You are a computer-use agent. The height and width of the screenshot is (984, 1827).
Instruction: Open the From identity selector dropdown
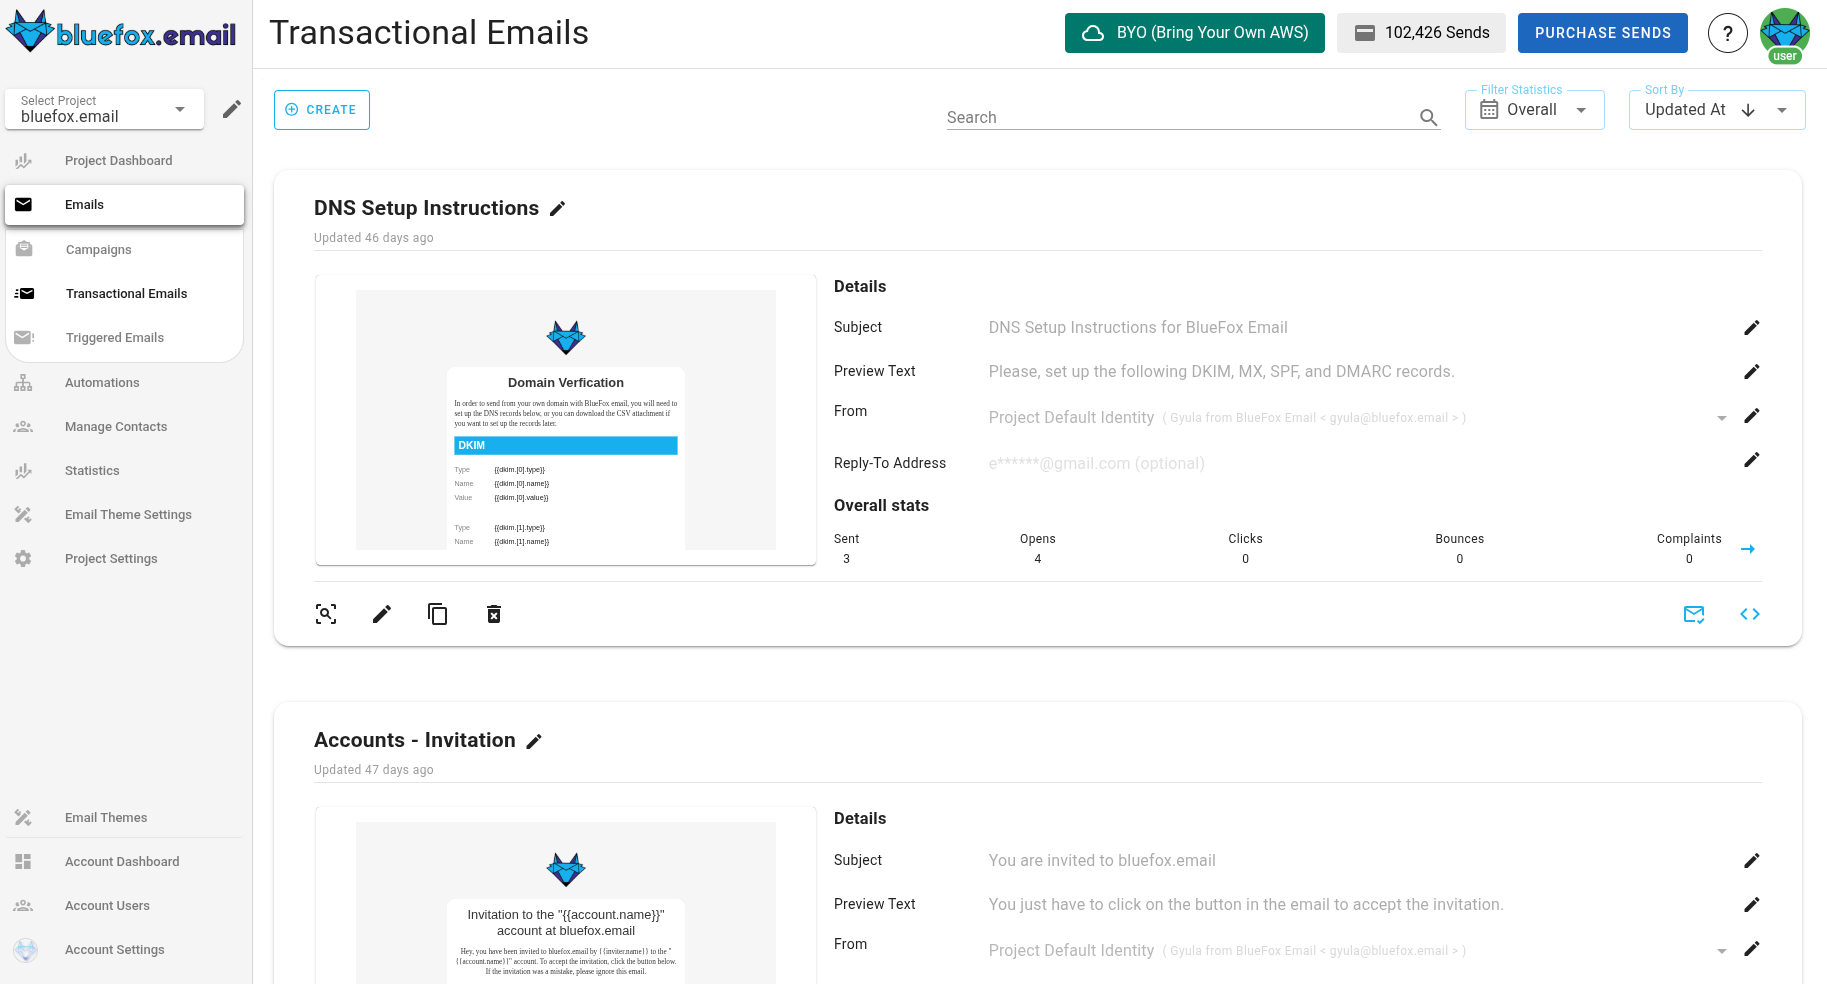tap(1721, 417)
